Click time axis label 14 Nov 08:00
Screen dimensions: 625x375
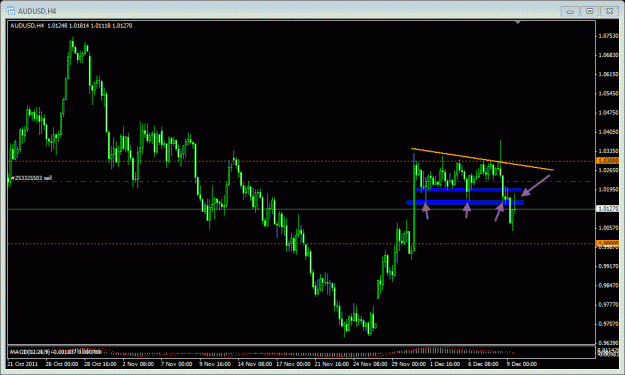click(254, 364)
